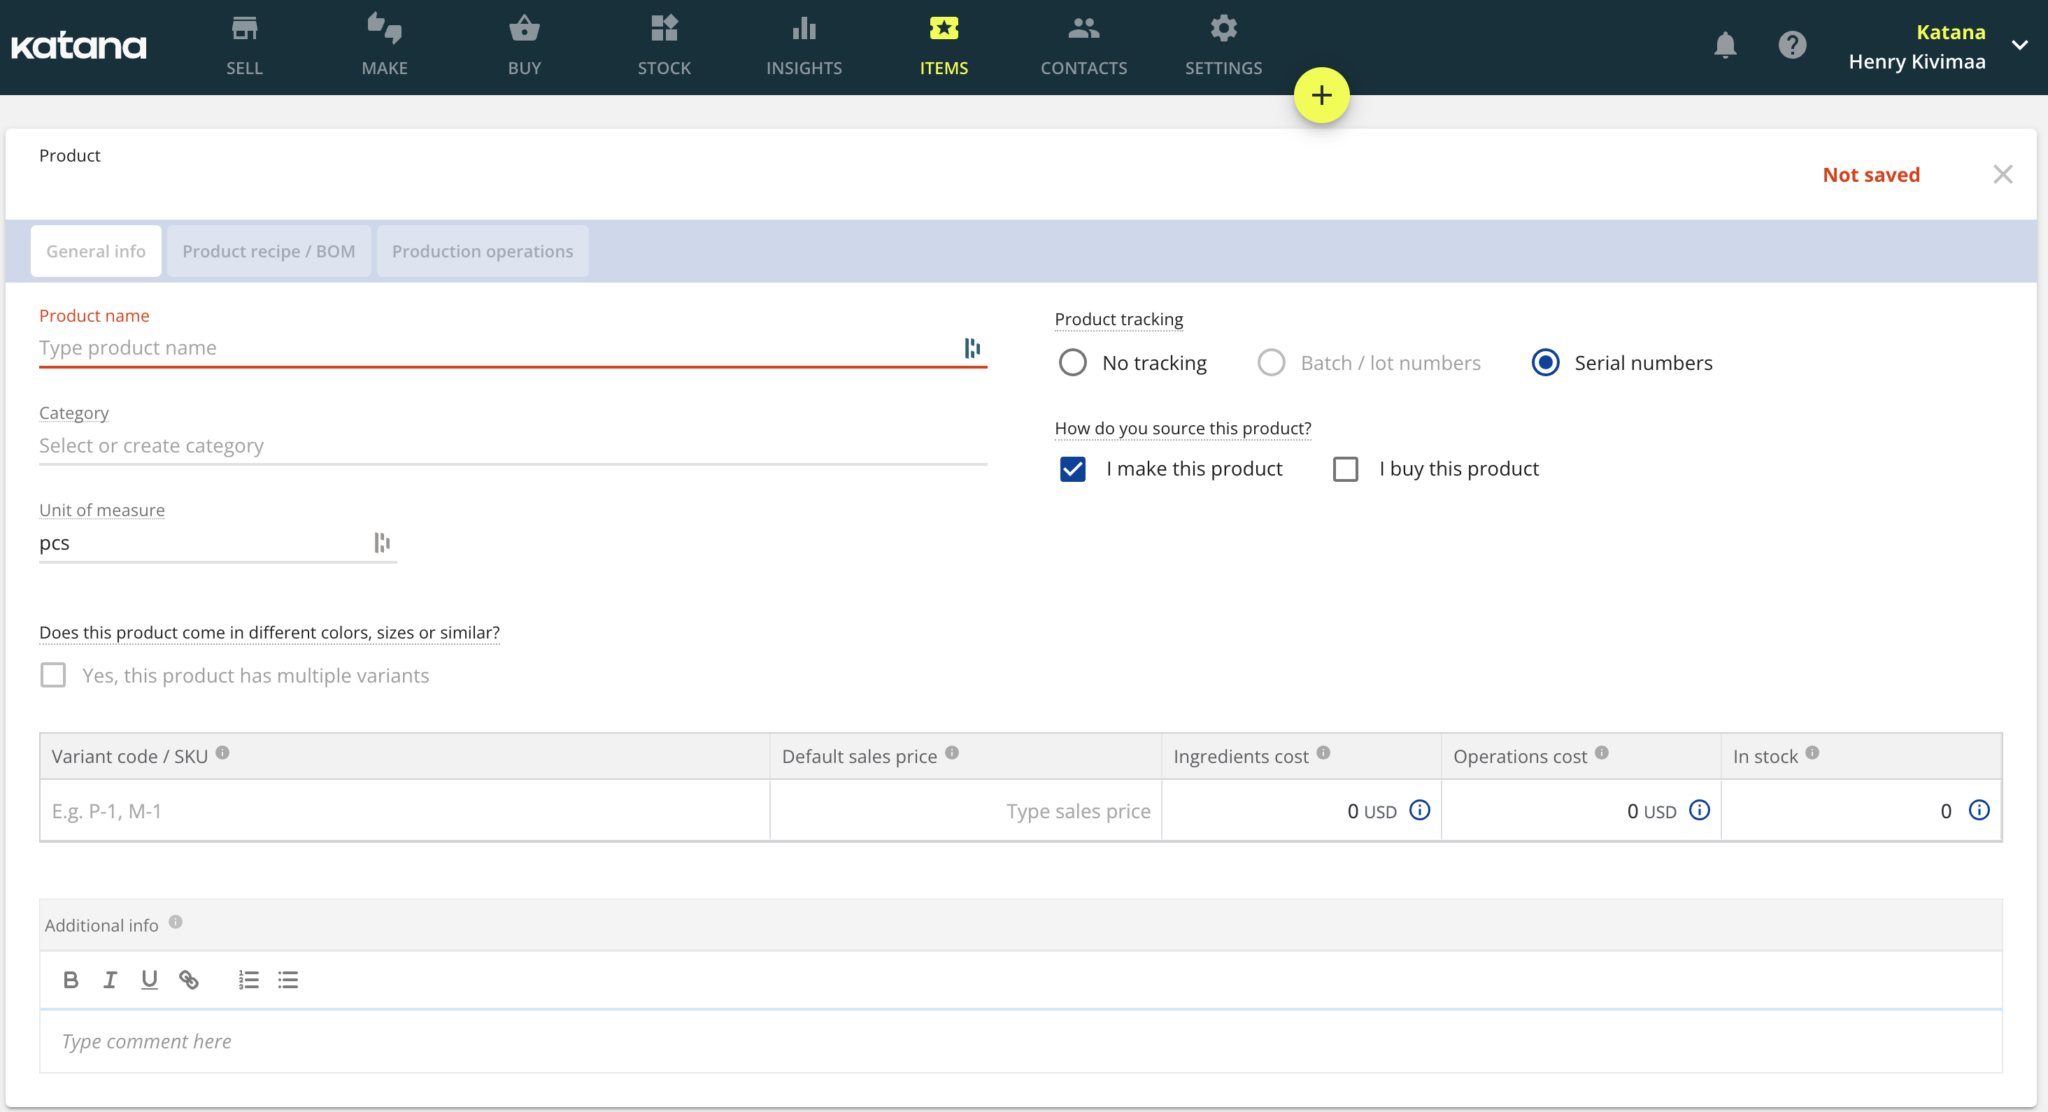Open the notifications bell
The height and width of the screenshot is (1112, 2048).
click(x=1725, y=45)
